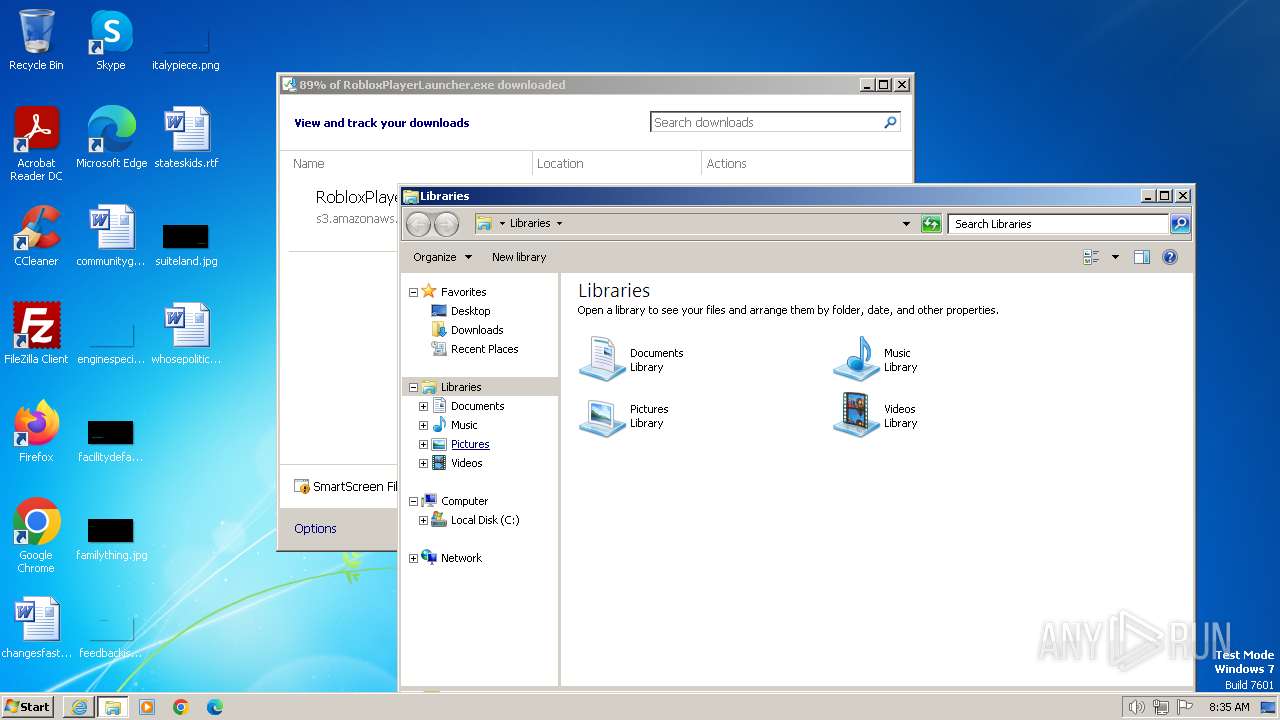Click the Forward navigation arrow in Libraries
The image size is (1280, 720).
pos(446,224)
